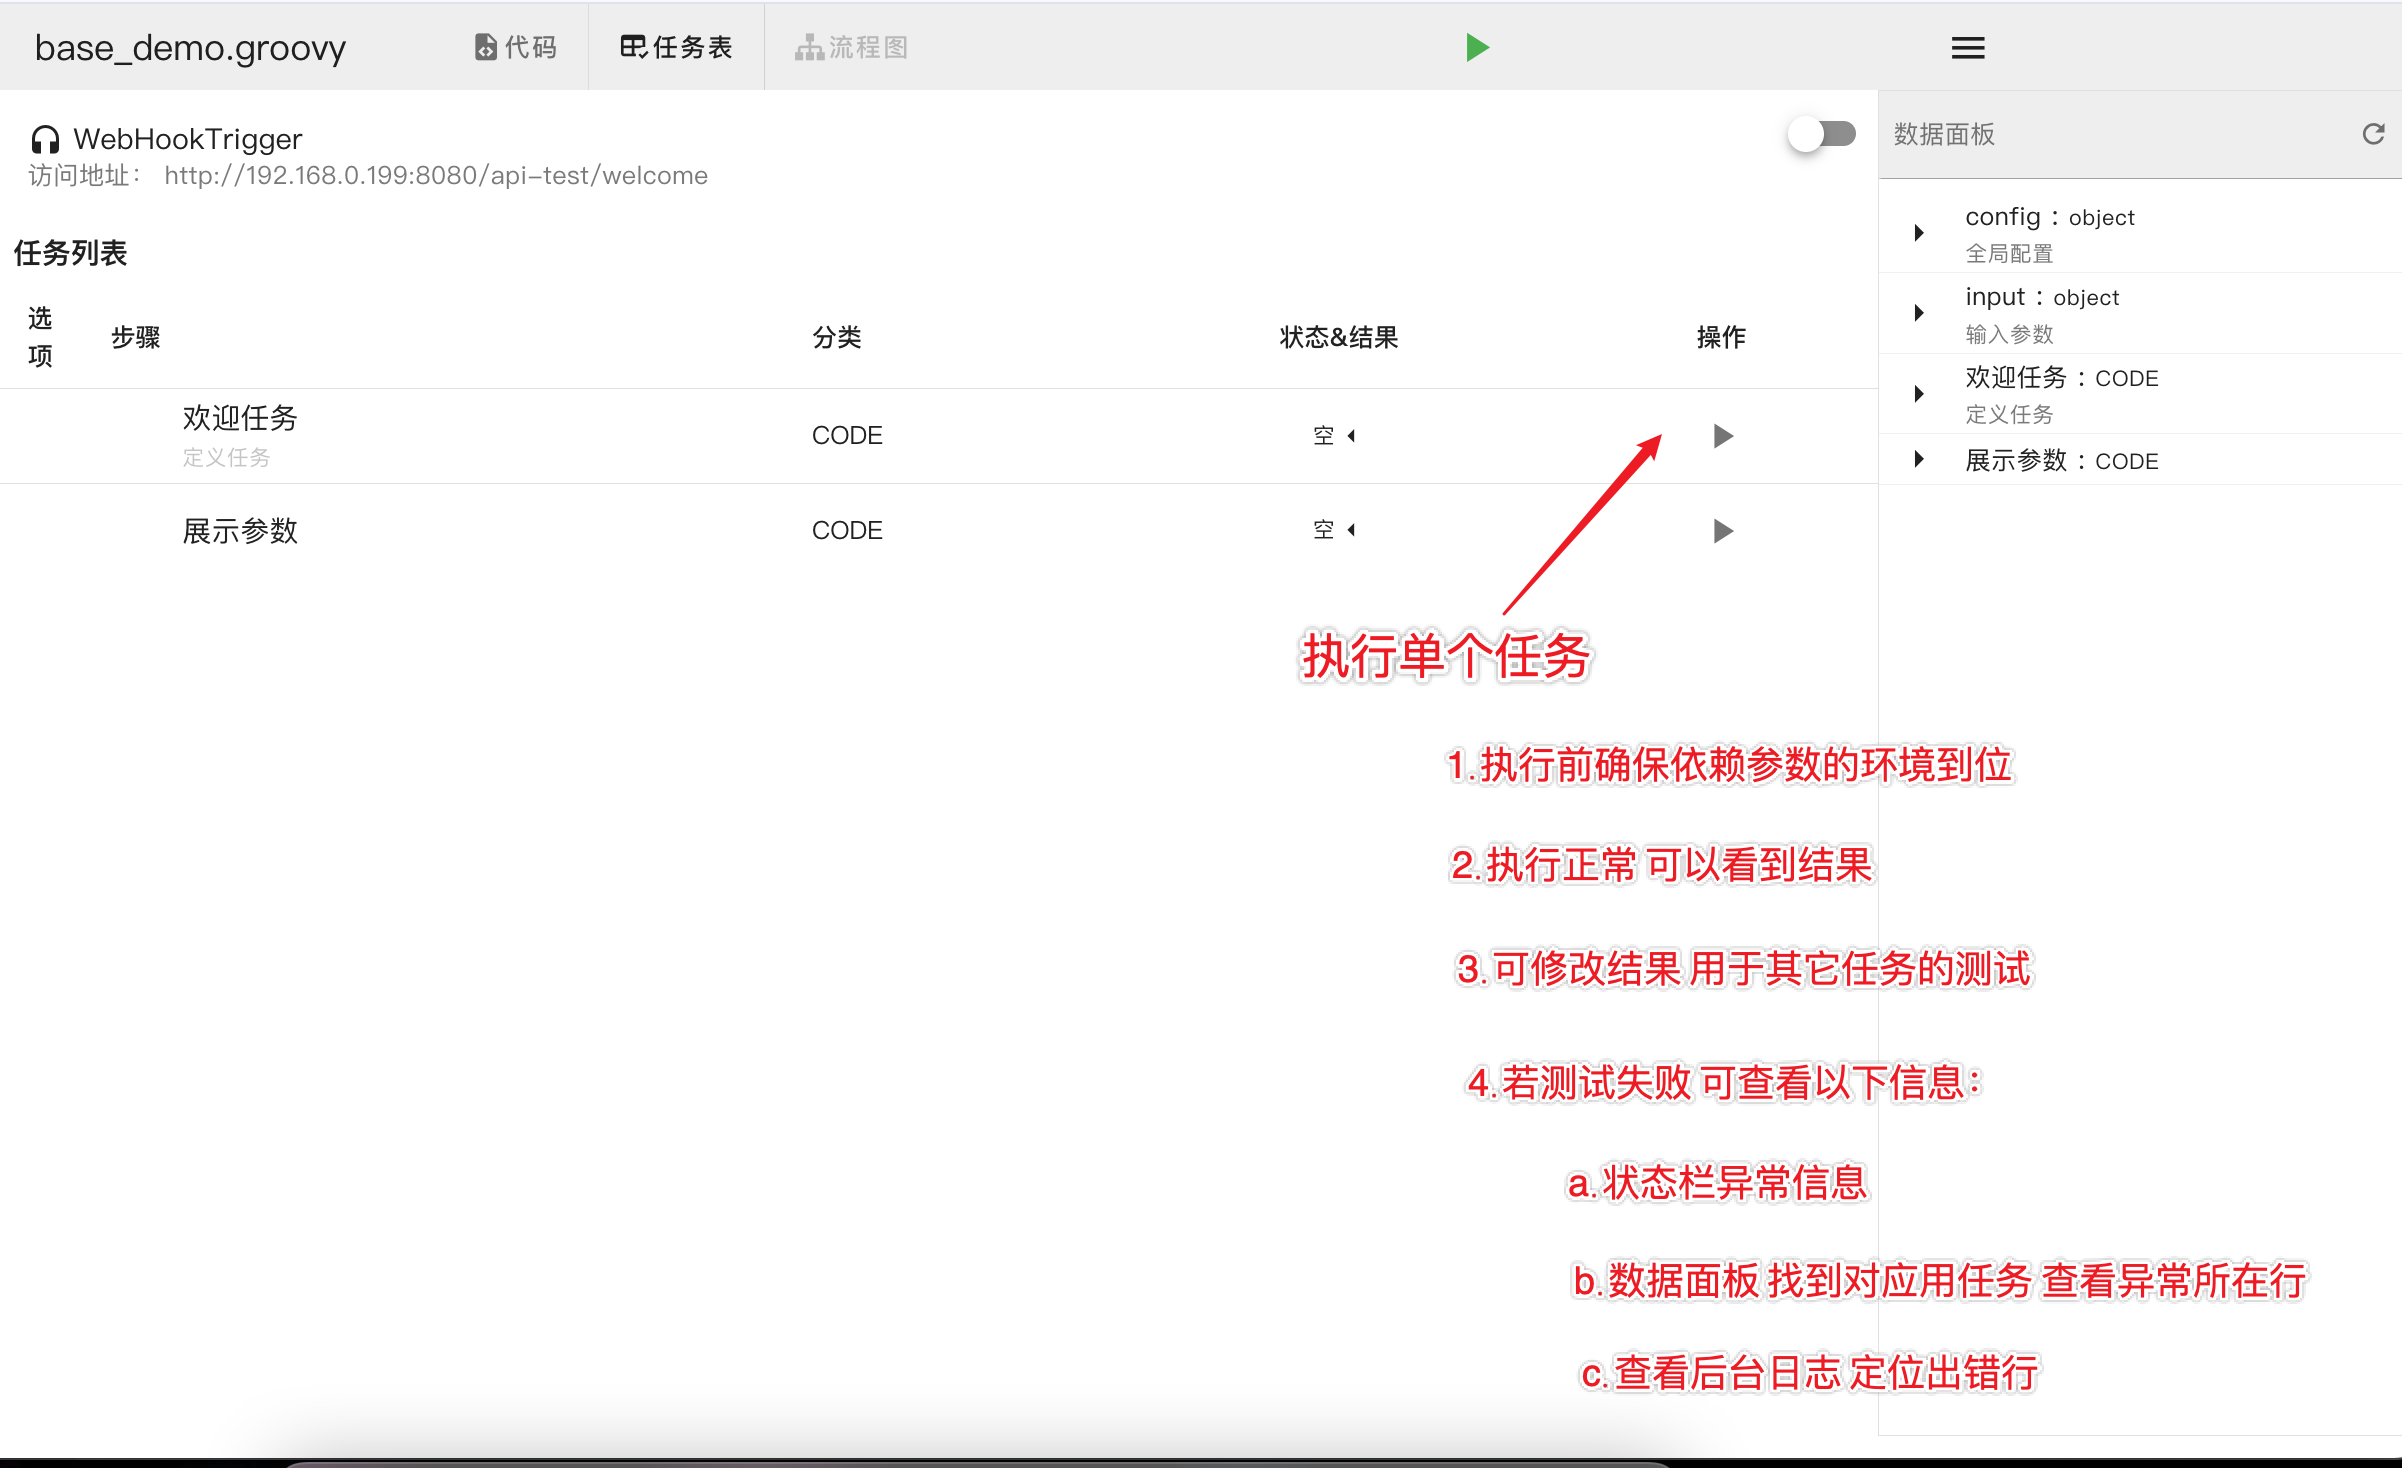
Task: Click the 数据面板 panel header
Action: 1944,134
